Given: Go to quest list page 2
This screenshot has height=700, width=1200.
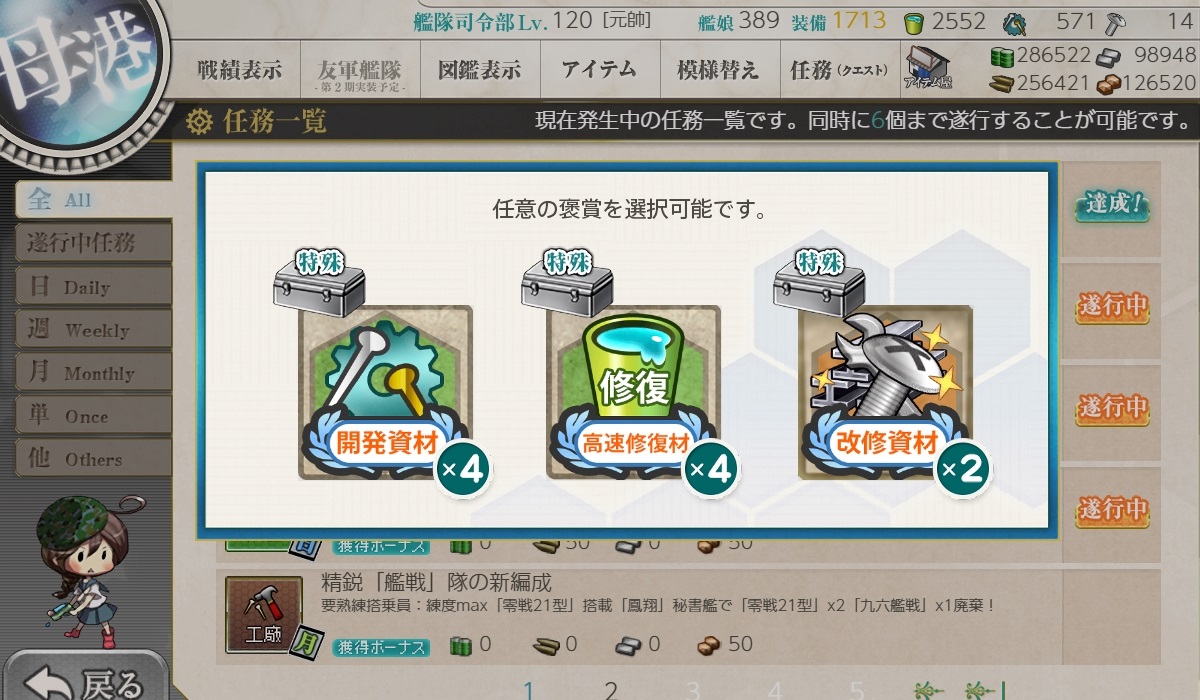Looking at the screenshot, I should click(611, 689).
